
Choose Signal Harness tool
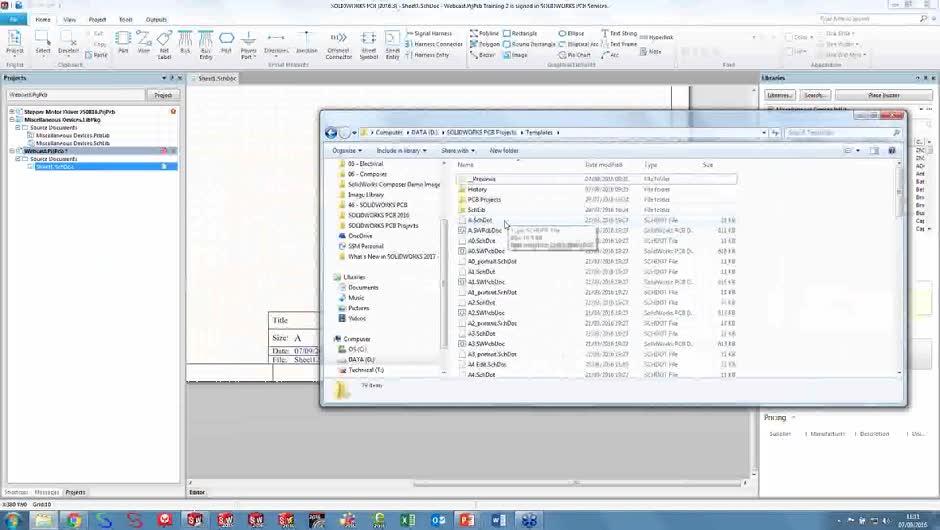(x=430, y=34)
